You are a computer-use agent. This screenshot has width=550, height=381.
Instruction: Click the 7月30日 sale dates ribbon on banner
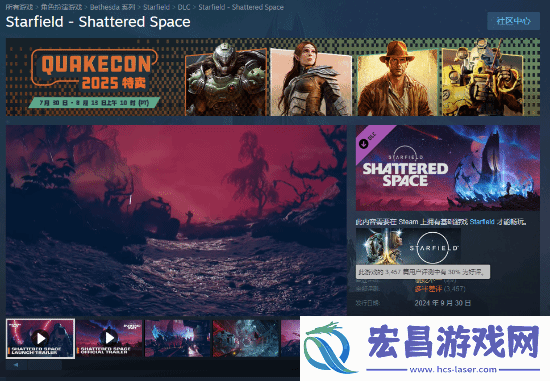tap(94, 103)
